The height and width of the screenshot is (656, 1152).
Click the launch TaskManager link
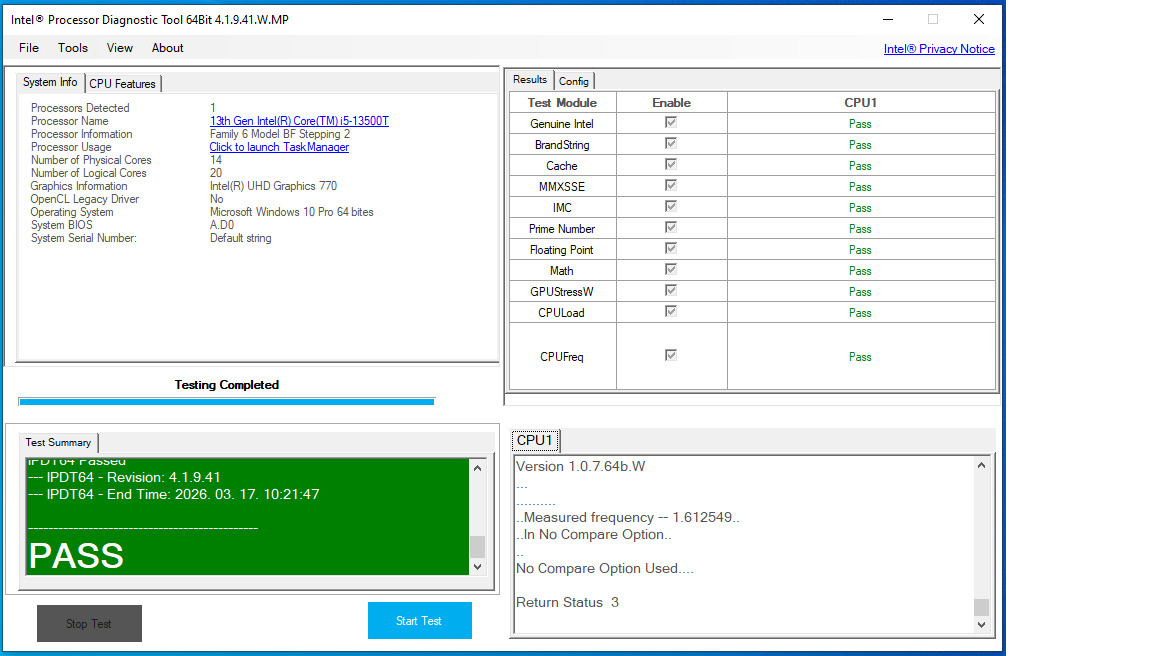279,147
